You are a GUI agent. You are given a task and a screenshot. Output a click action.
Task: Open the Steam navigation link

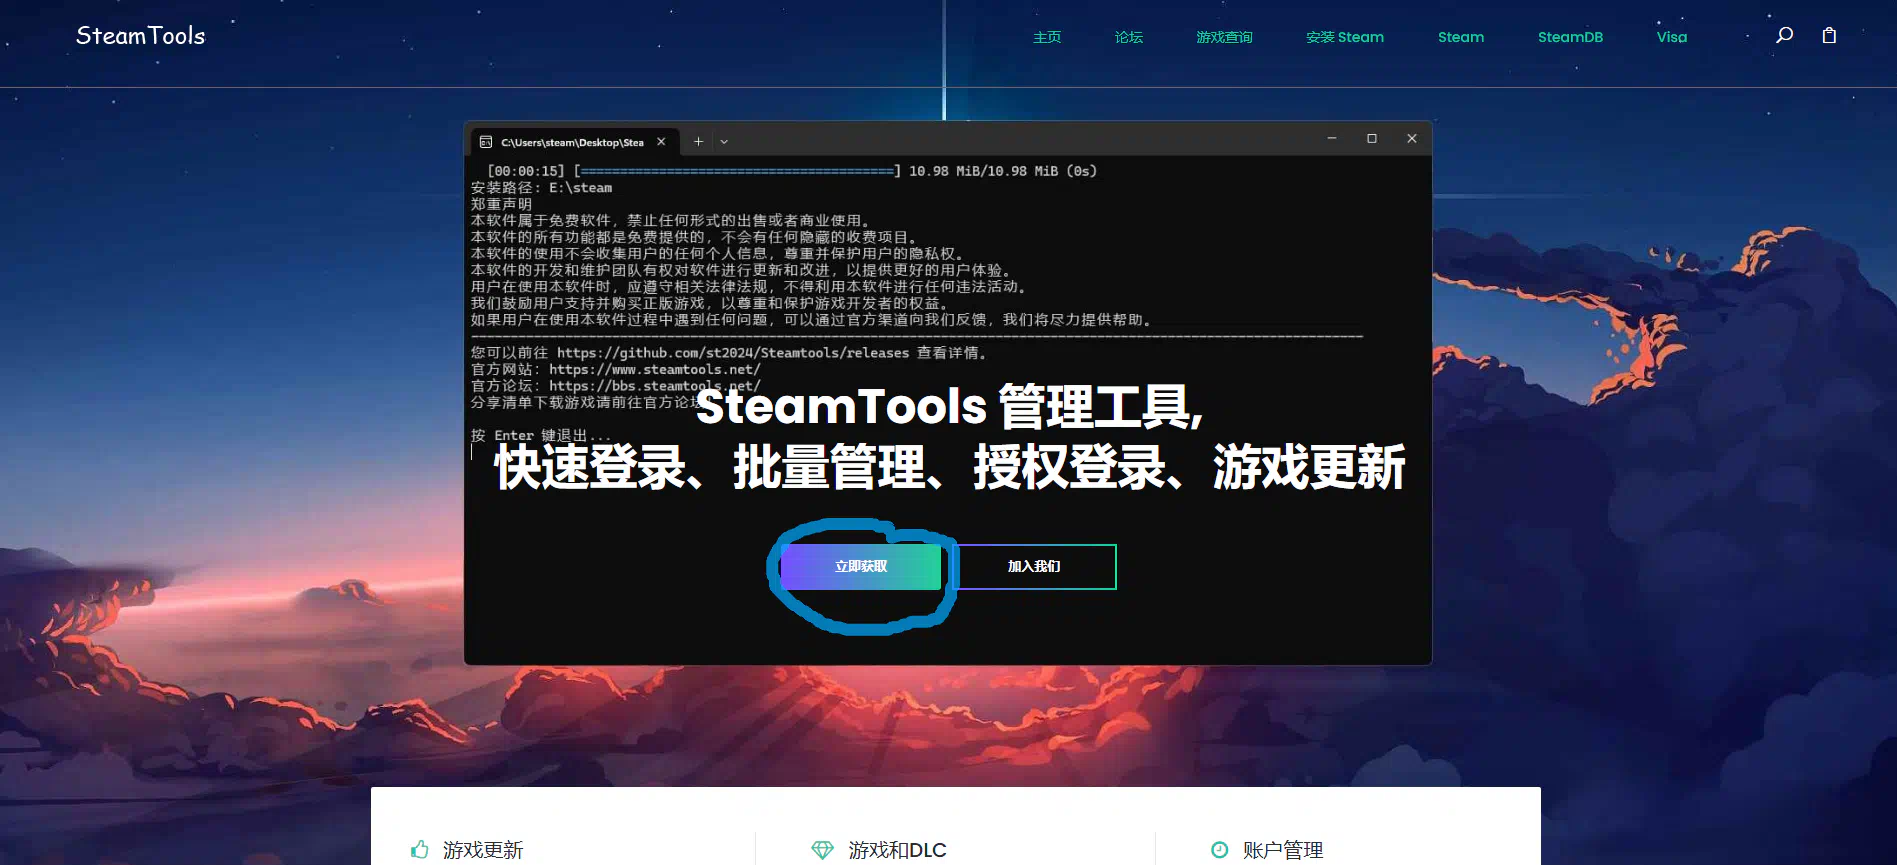pyautogui.click(x=1461, y=37)
